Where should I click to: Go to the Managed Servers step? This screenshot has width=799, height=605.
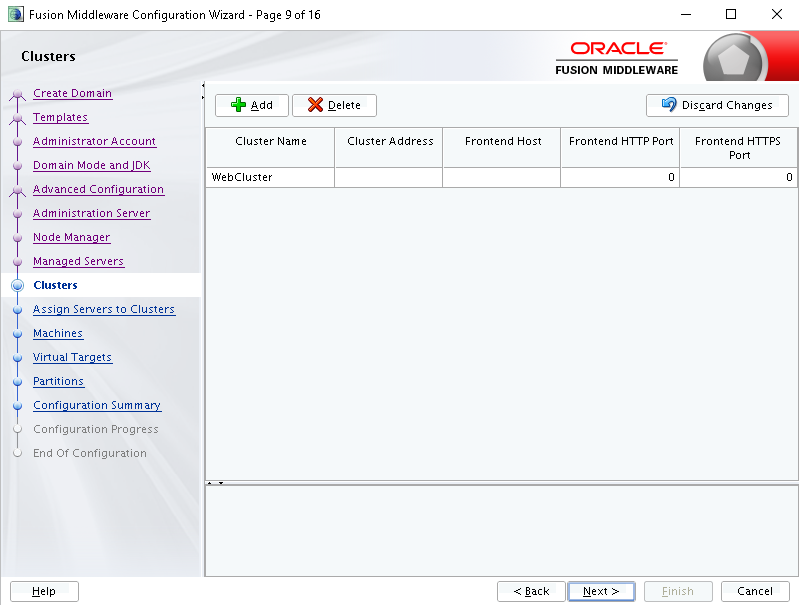tap(78, 261)
